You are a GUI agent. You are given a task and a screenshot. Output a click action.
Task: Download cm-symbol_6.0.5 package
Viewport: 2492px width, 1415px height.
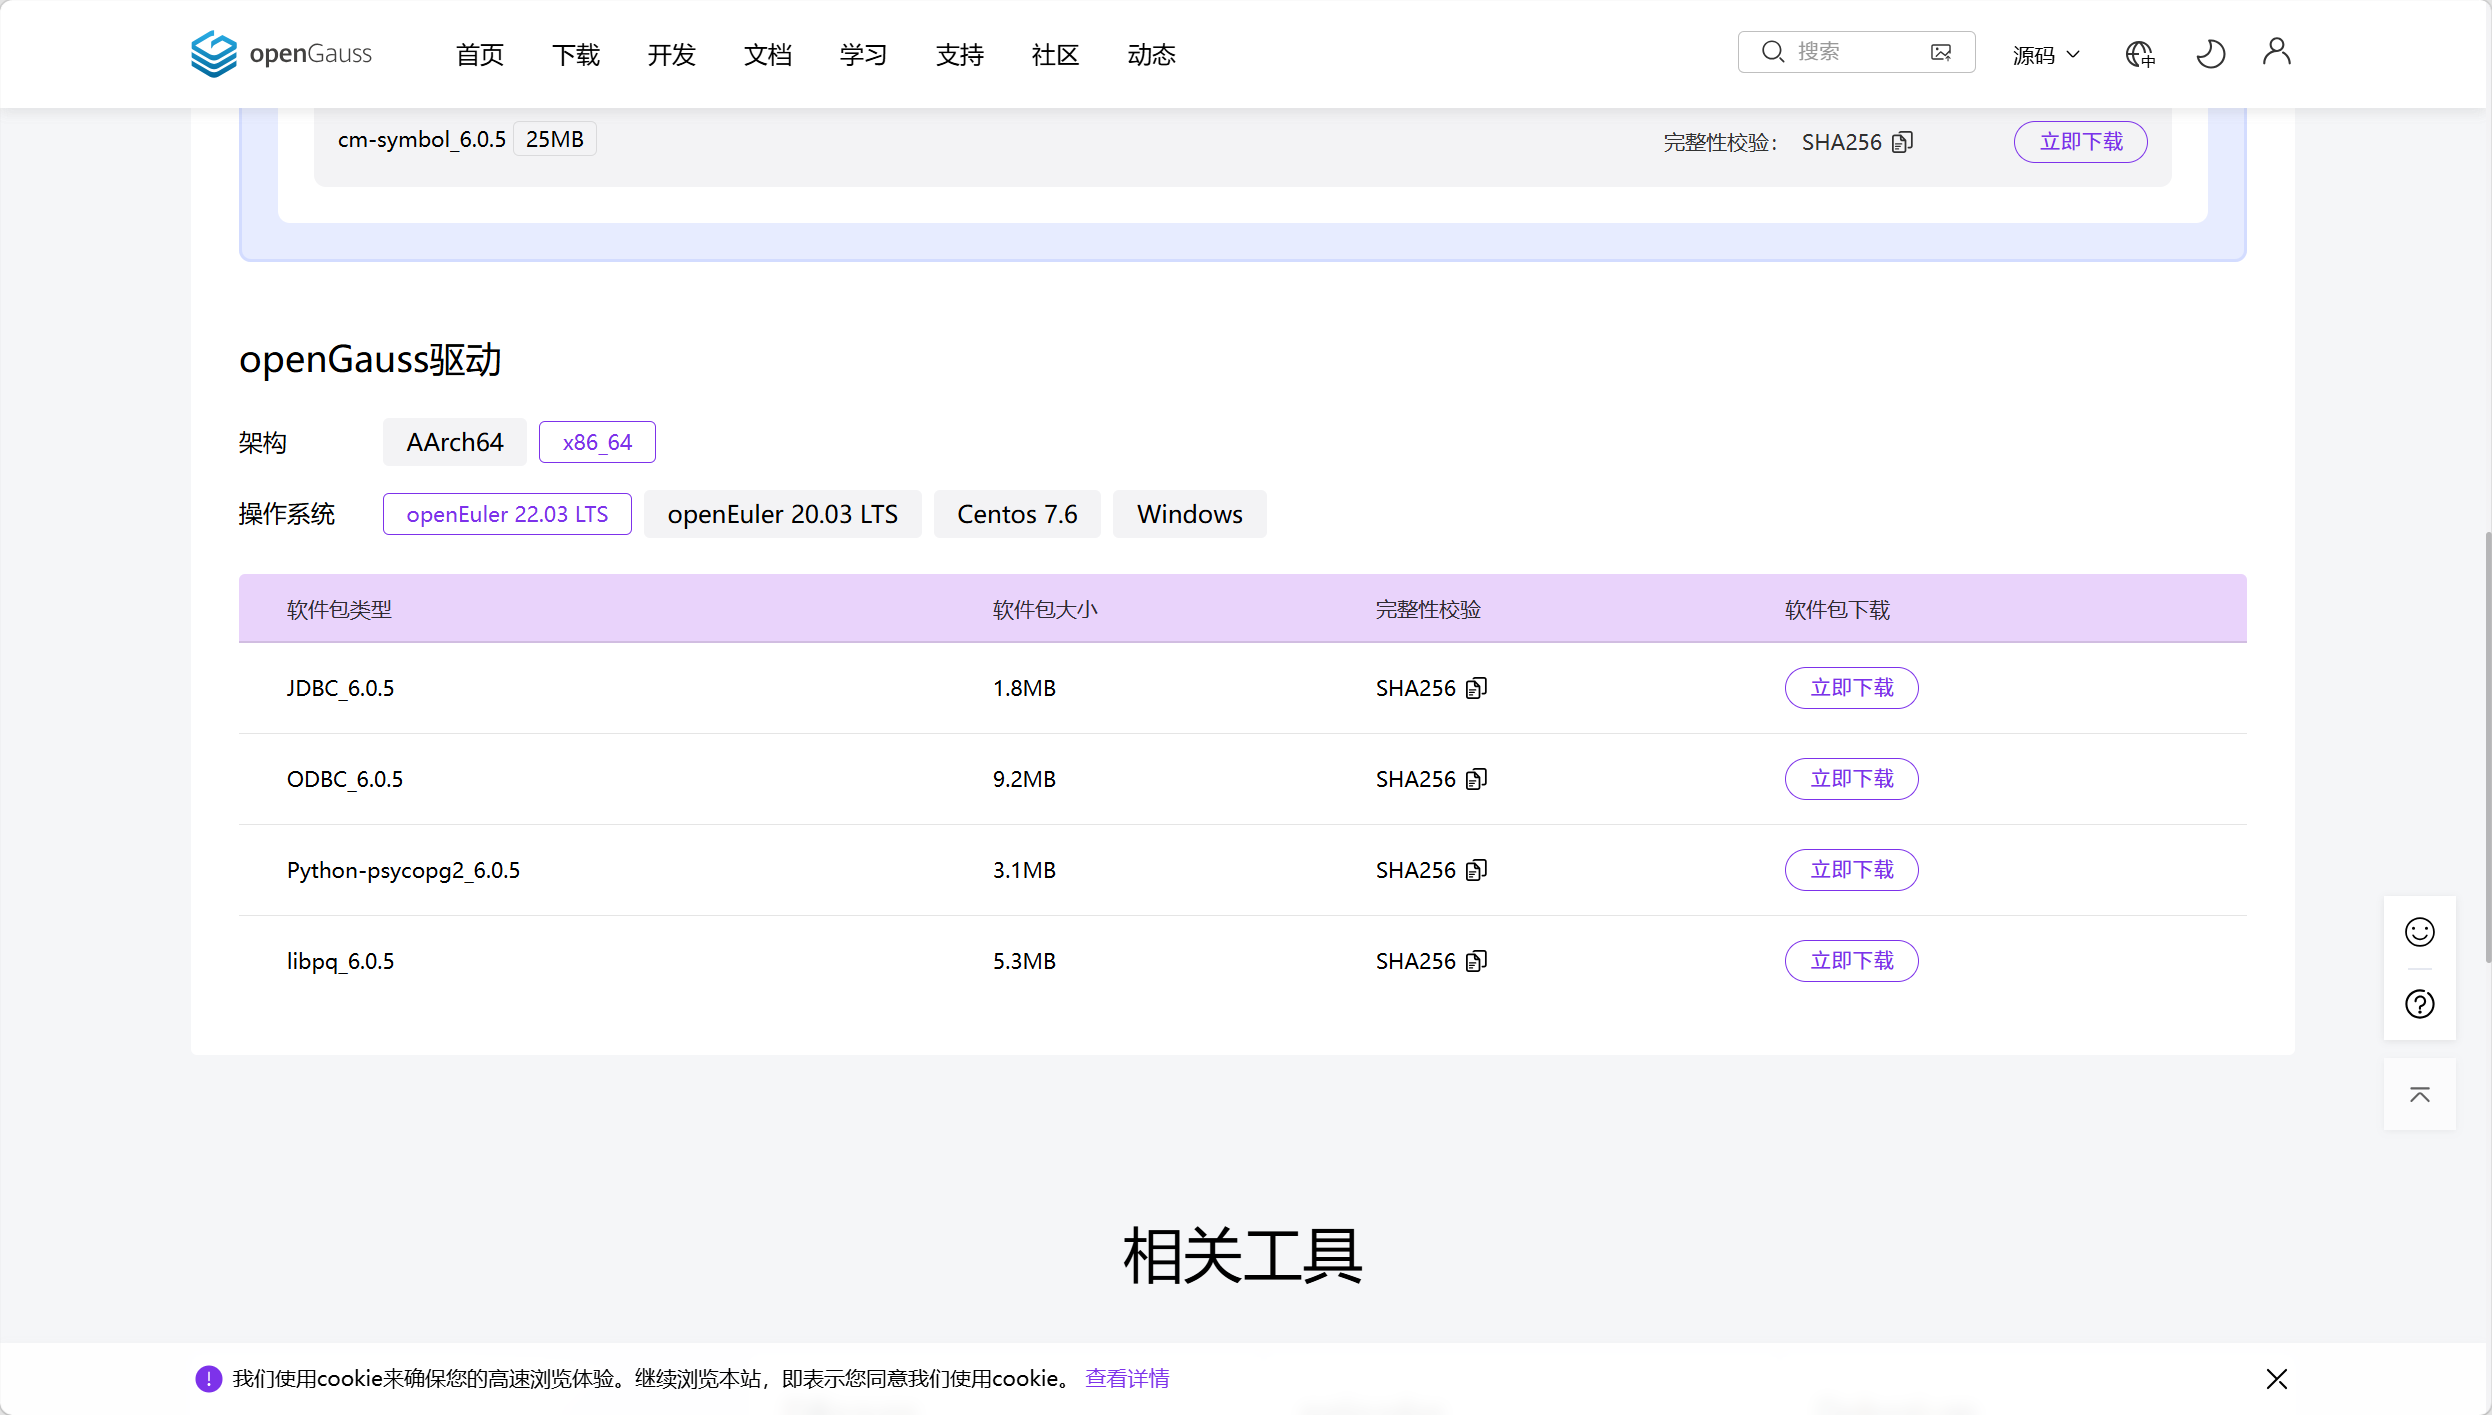pyautogui.click(x=2081, y=142)
